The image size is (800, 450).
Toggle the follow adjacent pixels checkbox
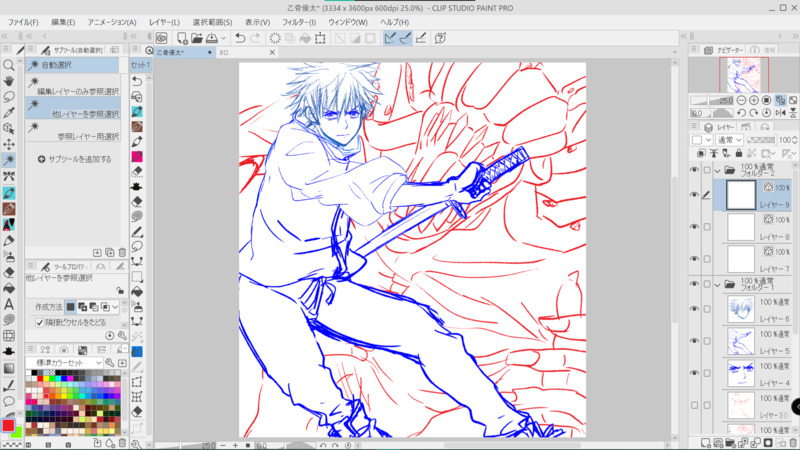(40, 322)
